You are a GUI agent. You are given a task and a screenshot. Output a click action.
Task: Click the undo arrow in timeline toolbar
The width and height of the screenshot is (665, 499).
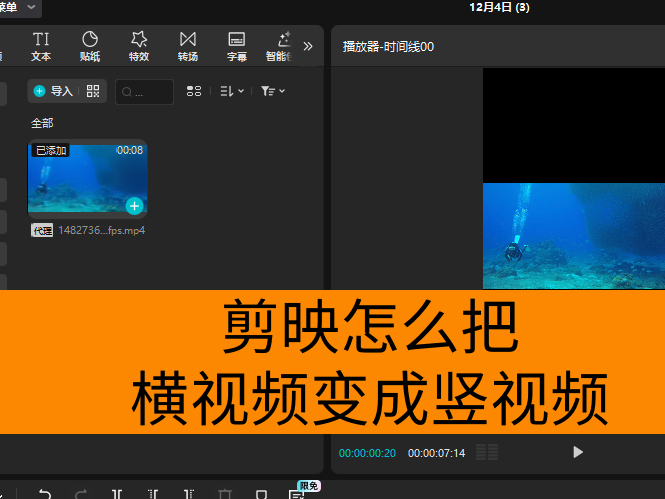tap(44, 493)
